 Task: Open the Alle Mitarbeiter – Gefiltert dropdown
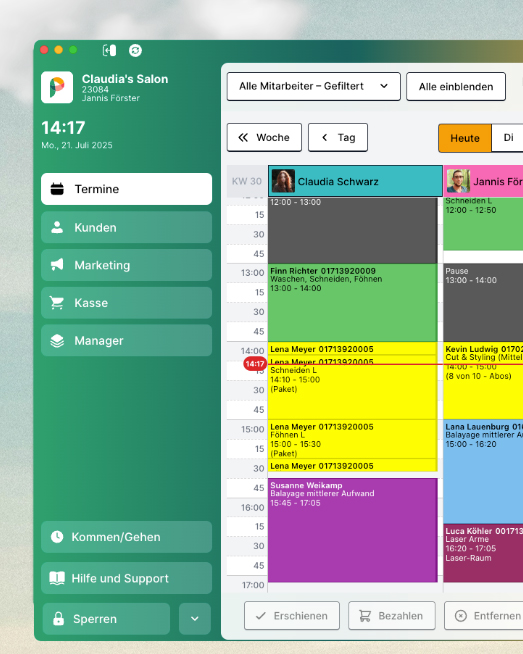[314, 86]
